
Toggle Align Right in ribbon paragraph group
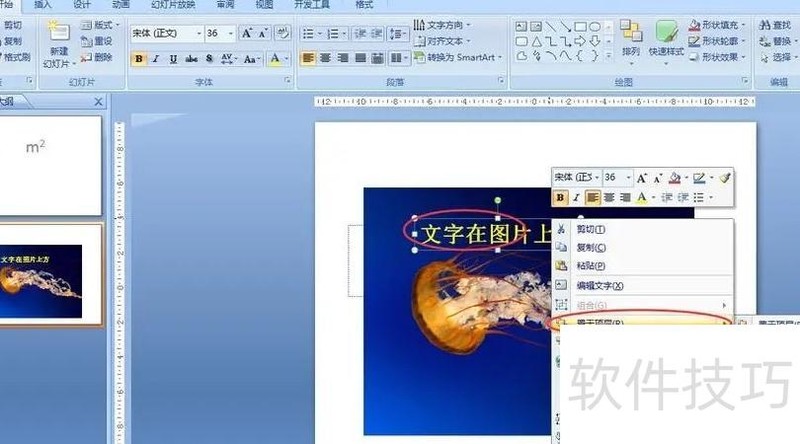[343, 58]
